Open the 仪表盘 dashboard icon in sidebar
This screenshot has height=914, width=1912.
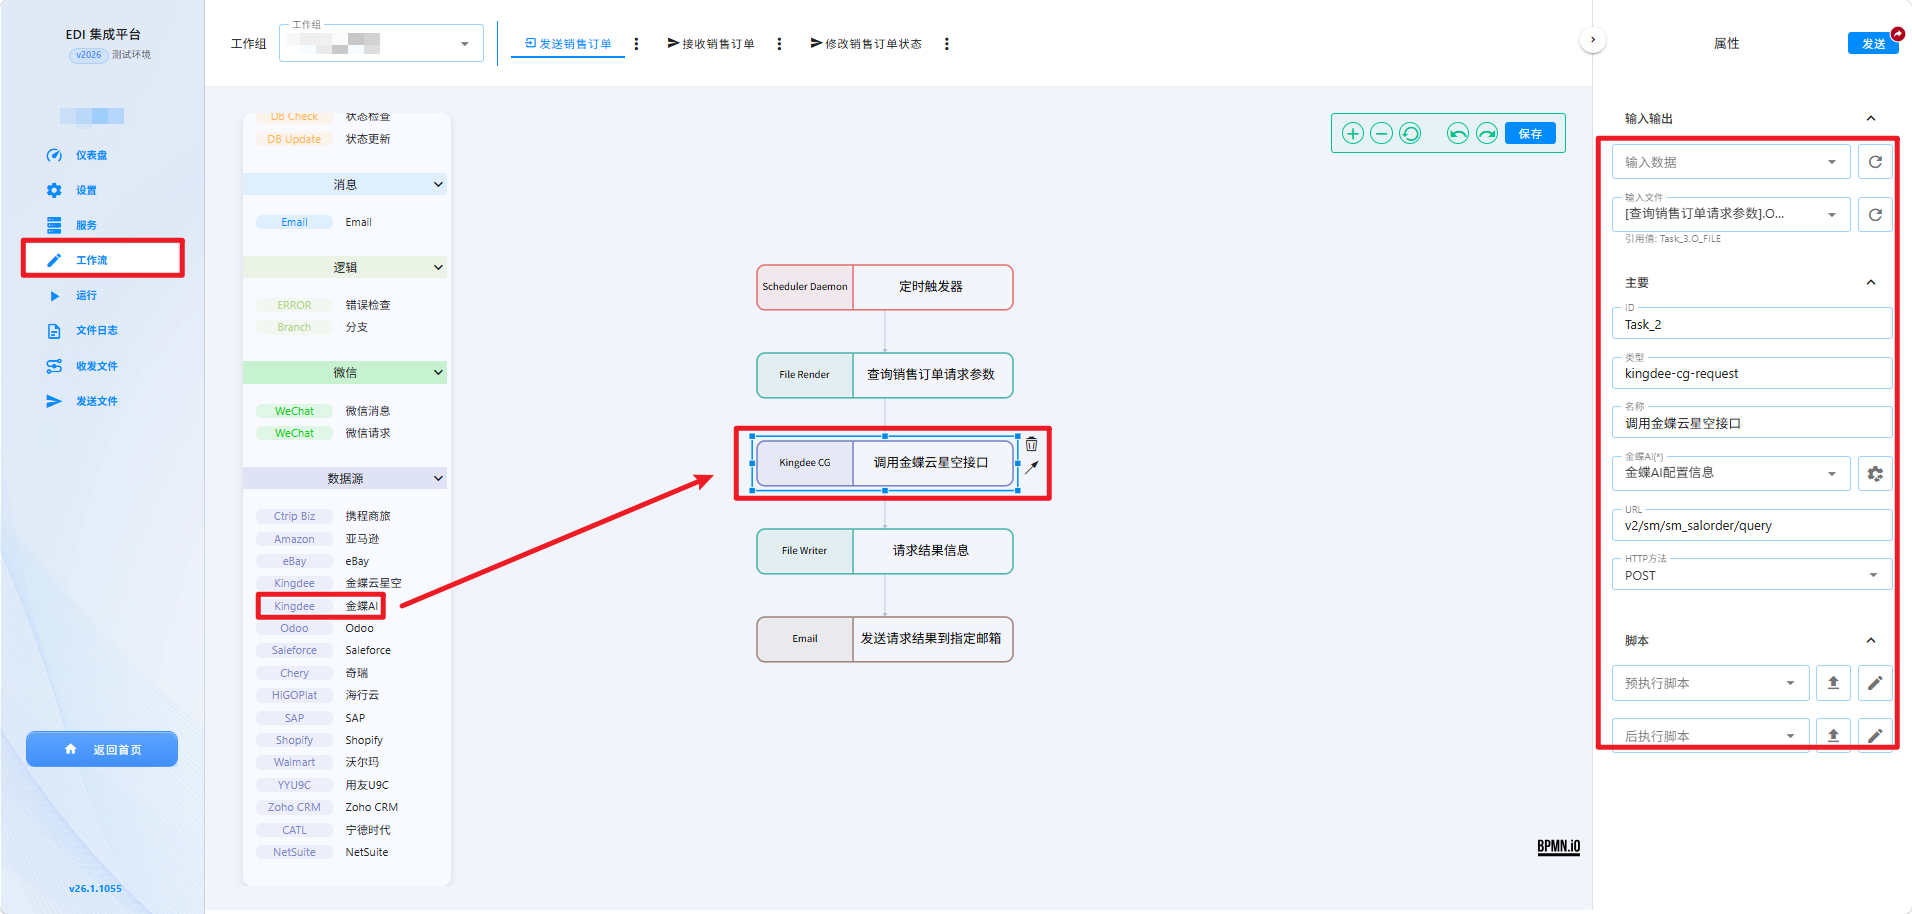(x=54, y=155)
